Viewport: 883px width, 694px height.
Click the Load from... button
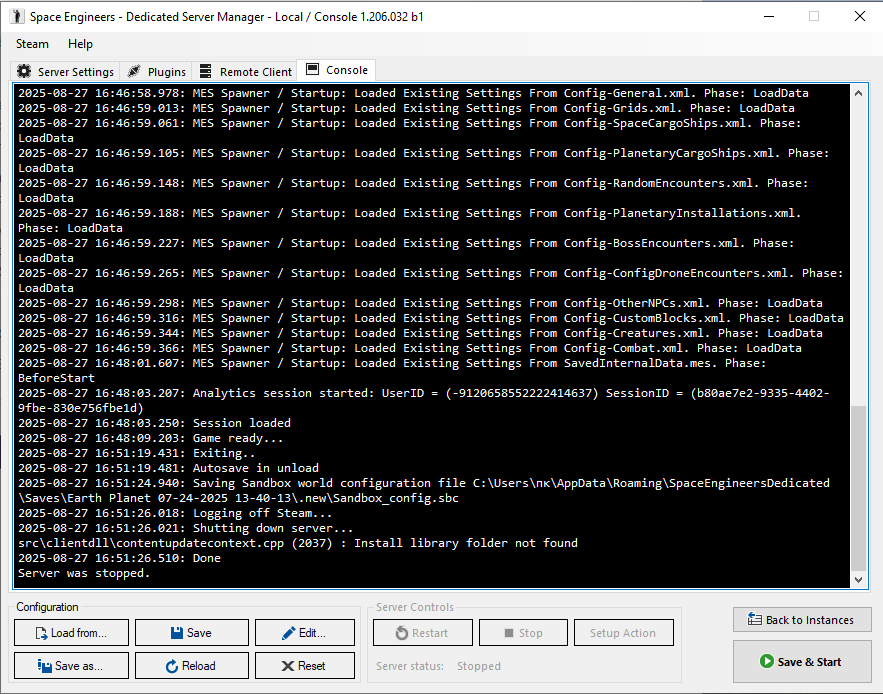point(72,633)
